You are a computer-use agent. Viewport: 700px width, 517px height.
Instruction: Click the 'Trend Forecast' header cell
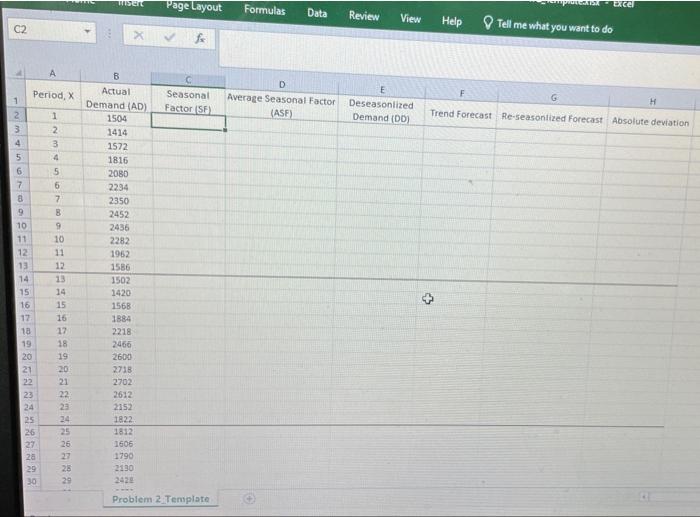(461, 114)
